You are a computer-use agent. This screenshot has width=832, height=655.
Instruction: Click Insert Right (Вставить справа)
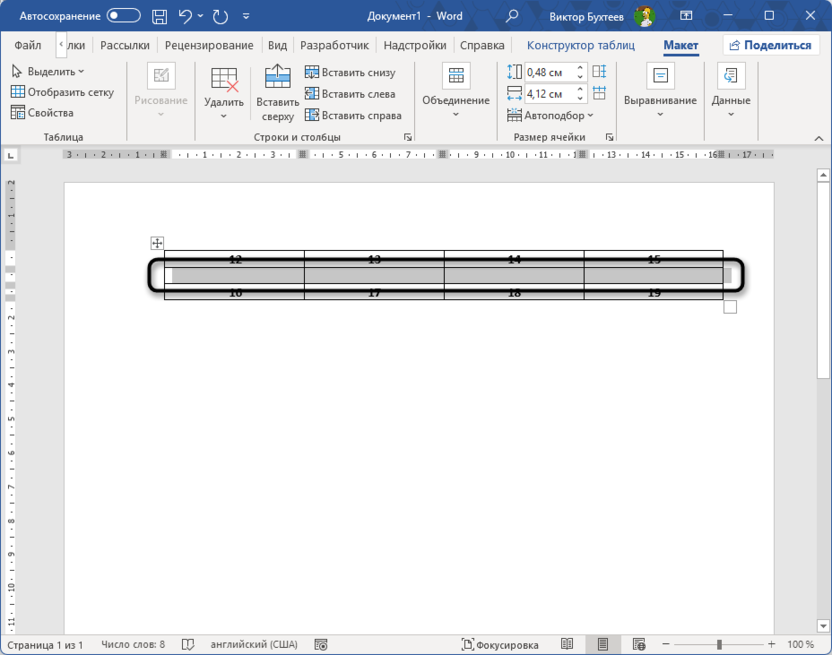[353, 115]
